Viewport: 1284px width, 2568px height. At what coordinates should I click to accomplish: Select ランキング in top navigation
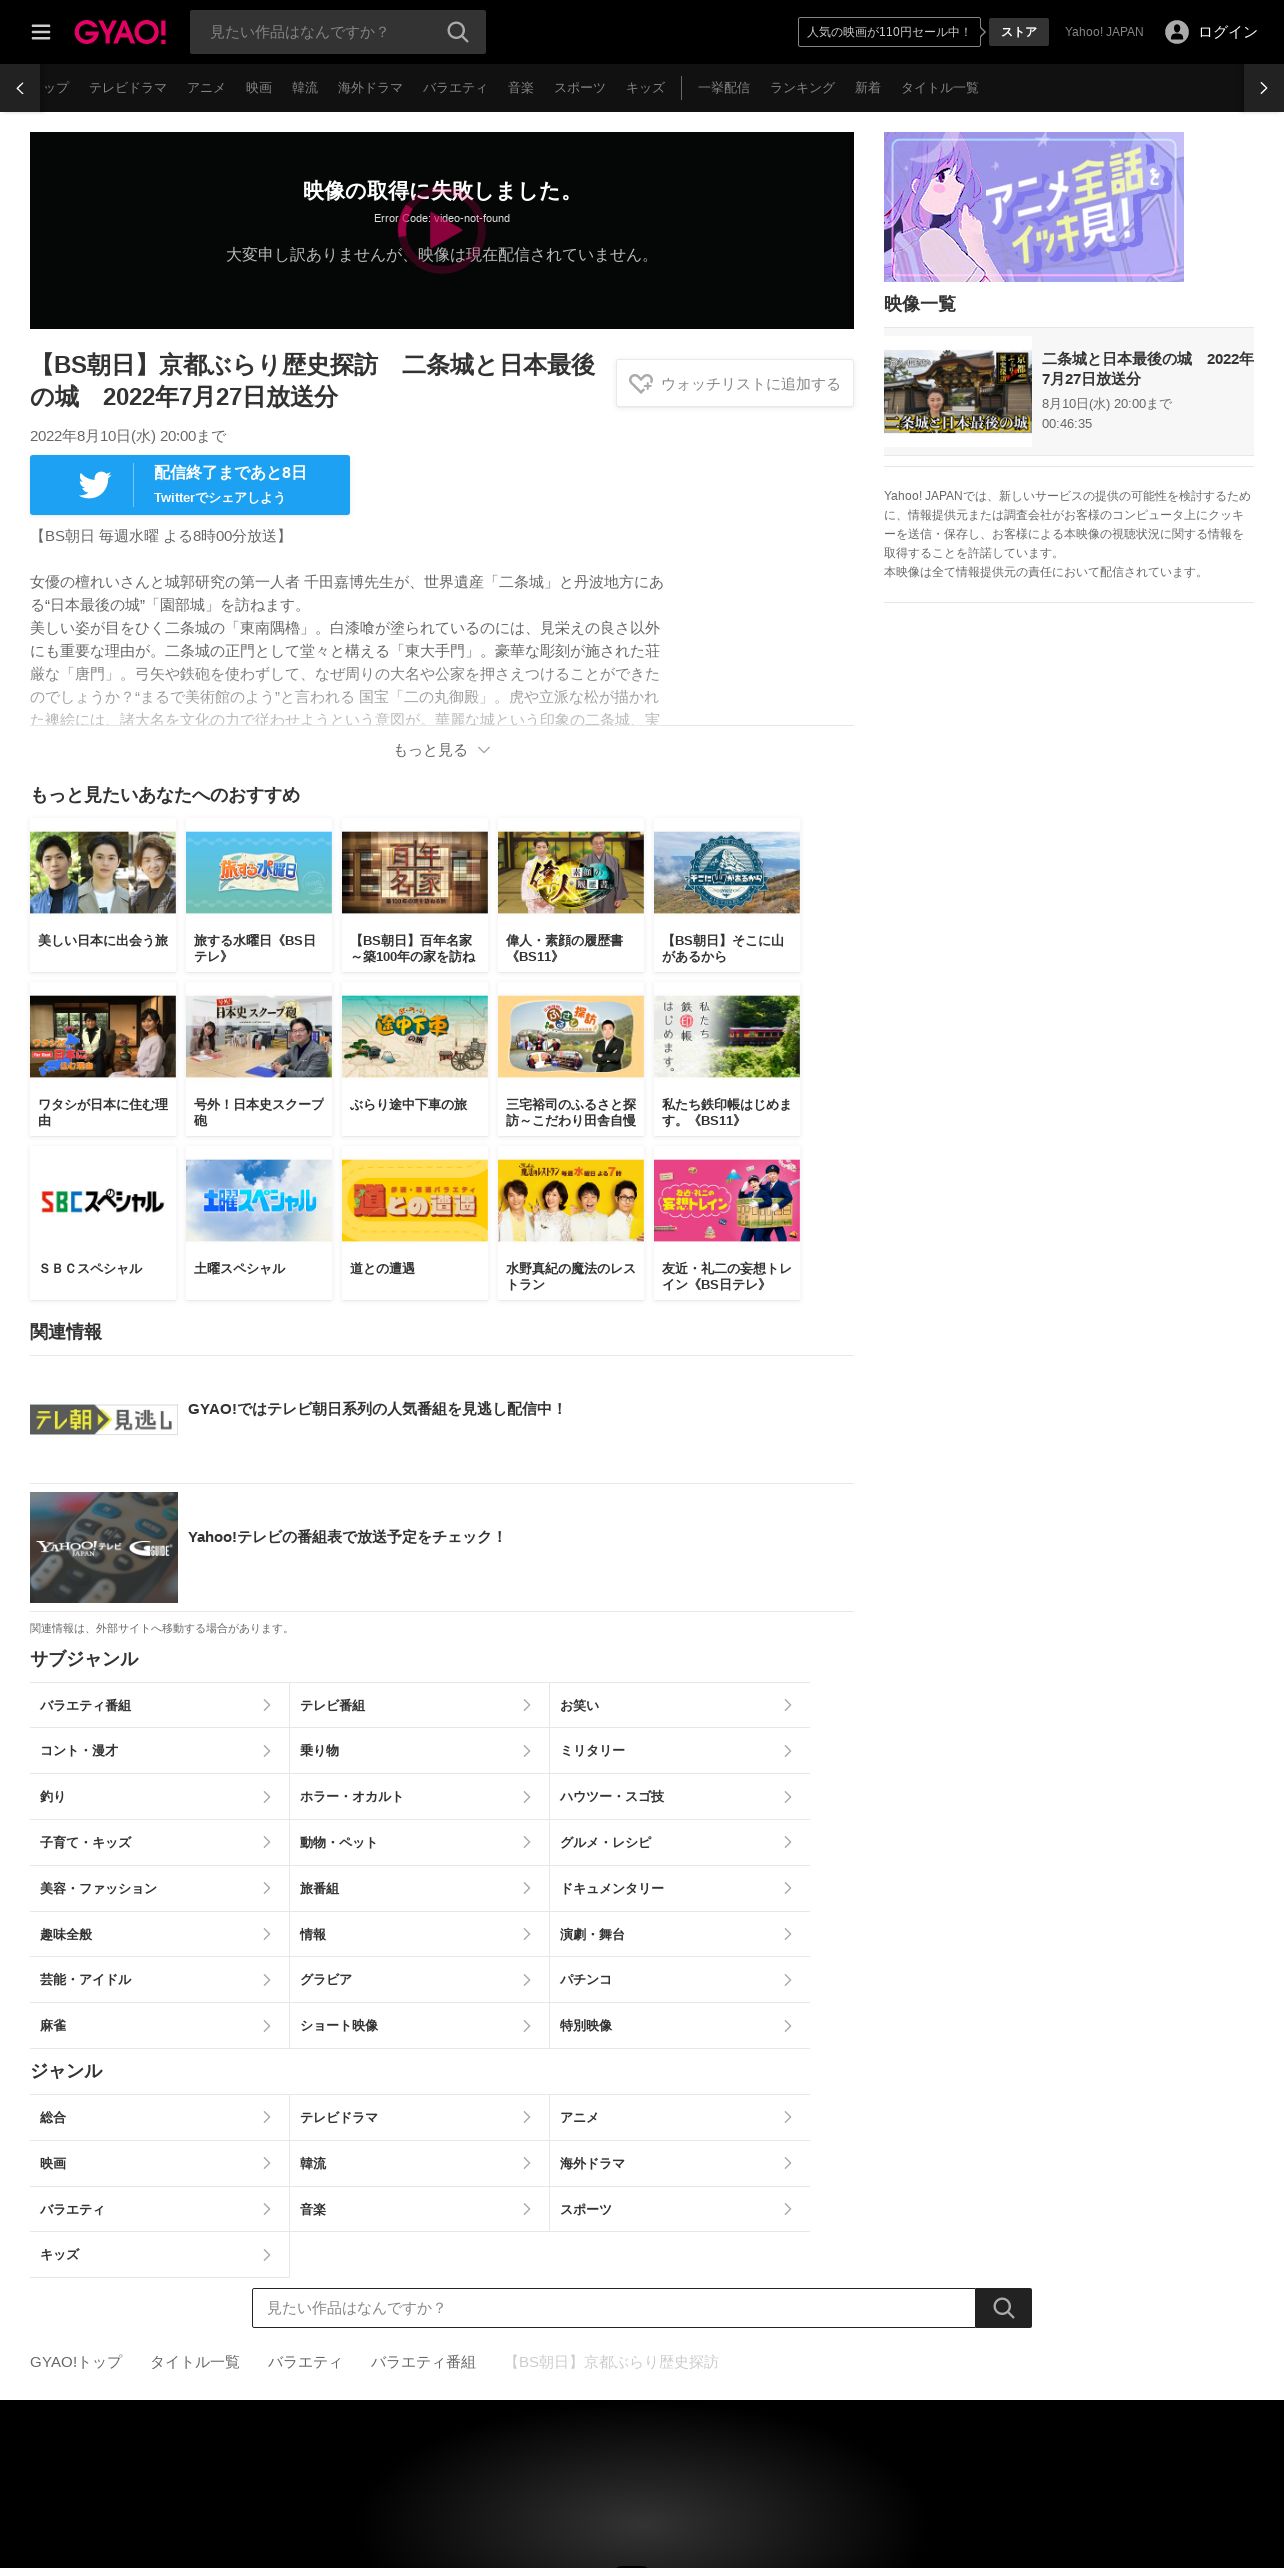(x=802, y=88)
